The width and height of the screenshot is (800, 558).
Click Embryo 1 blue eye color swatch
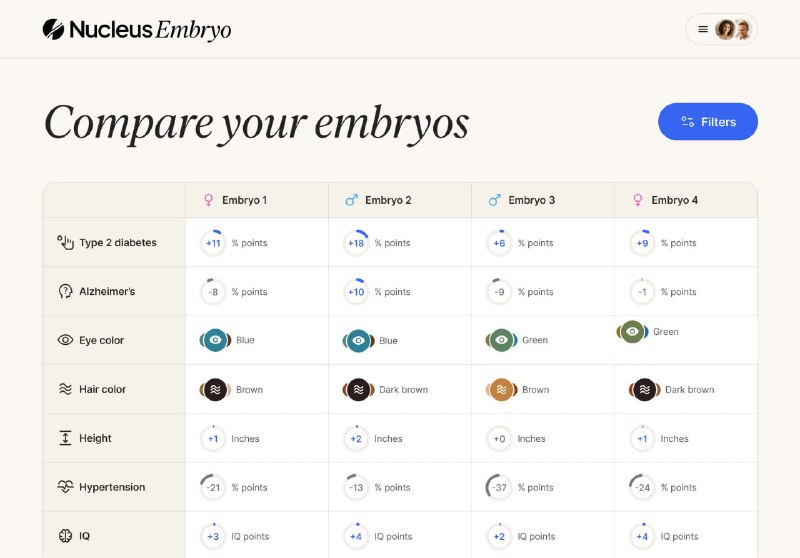point(215,340)
